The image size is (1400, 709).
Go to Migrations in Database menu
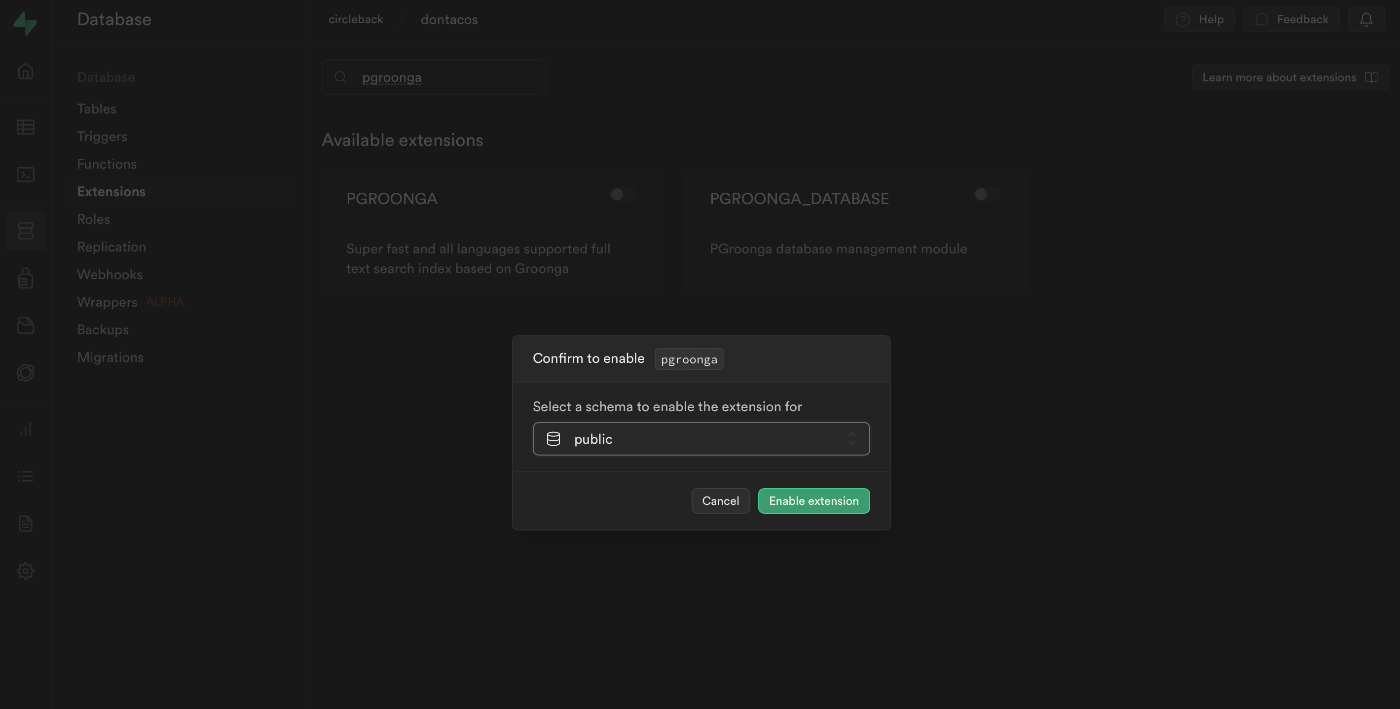[110, 357]
